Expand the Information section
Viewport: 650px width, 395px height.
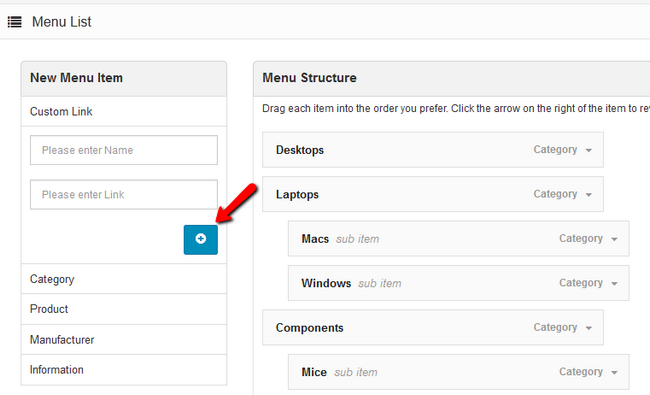click(x=124, y=370)
